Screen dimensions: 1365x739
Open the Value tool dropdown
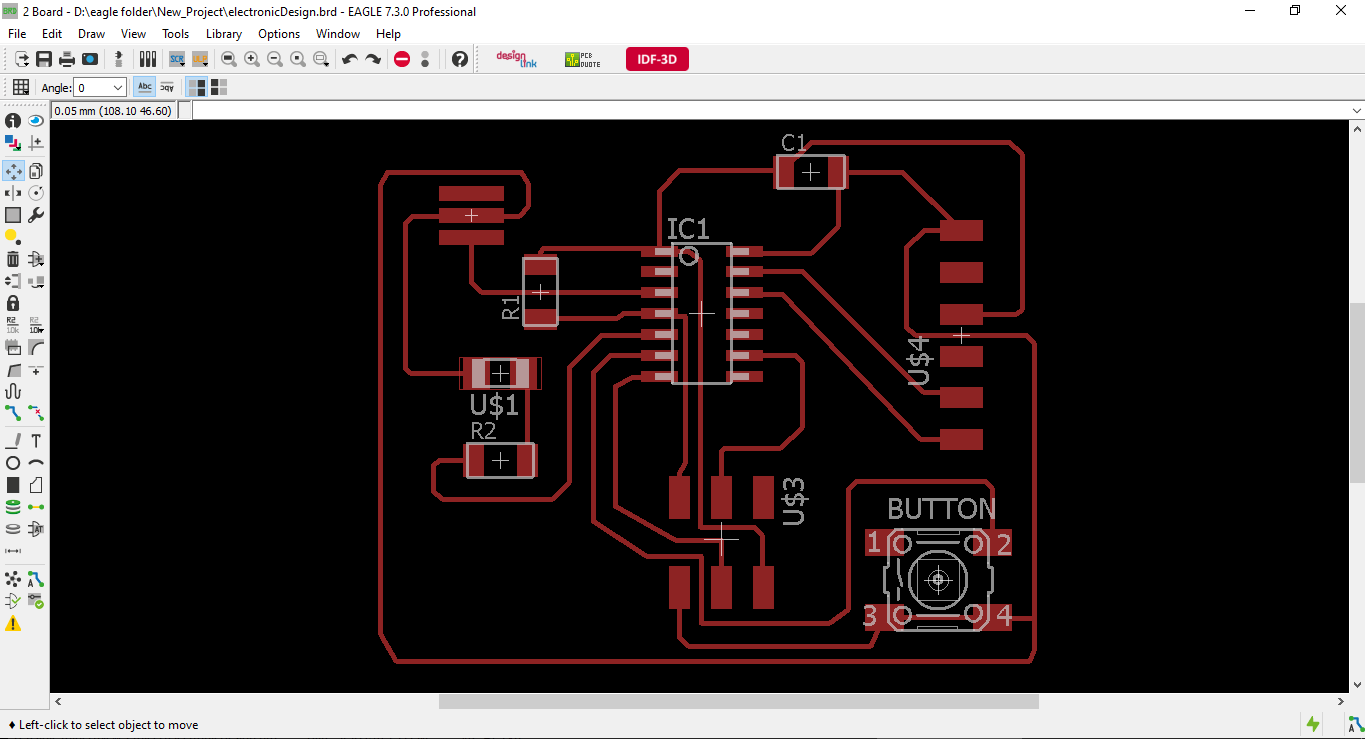pos(36,325)
